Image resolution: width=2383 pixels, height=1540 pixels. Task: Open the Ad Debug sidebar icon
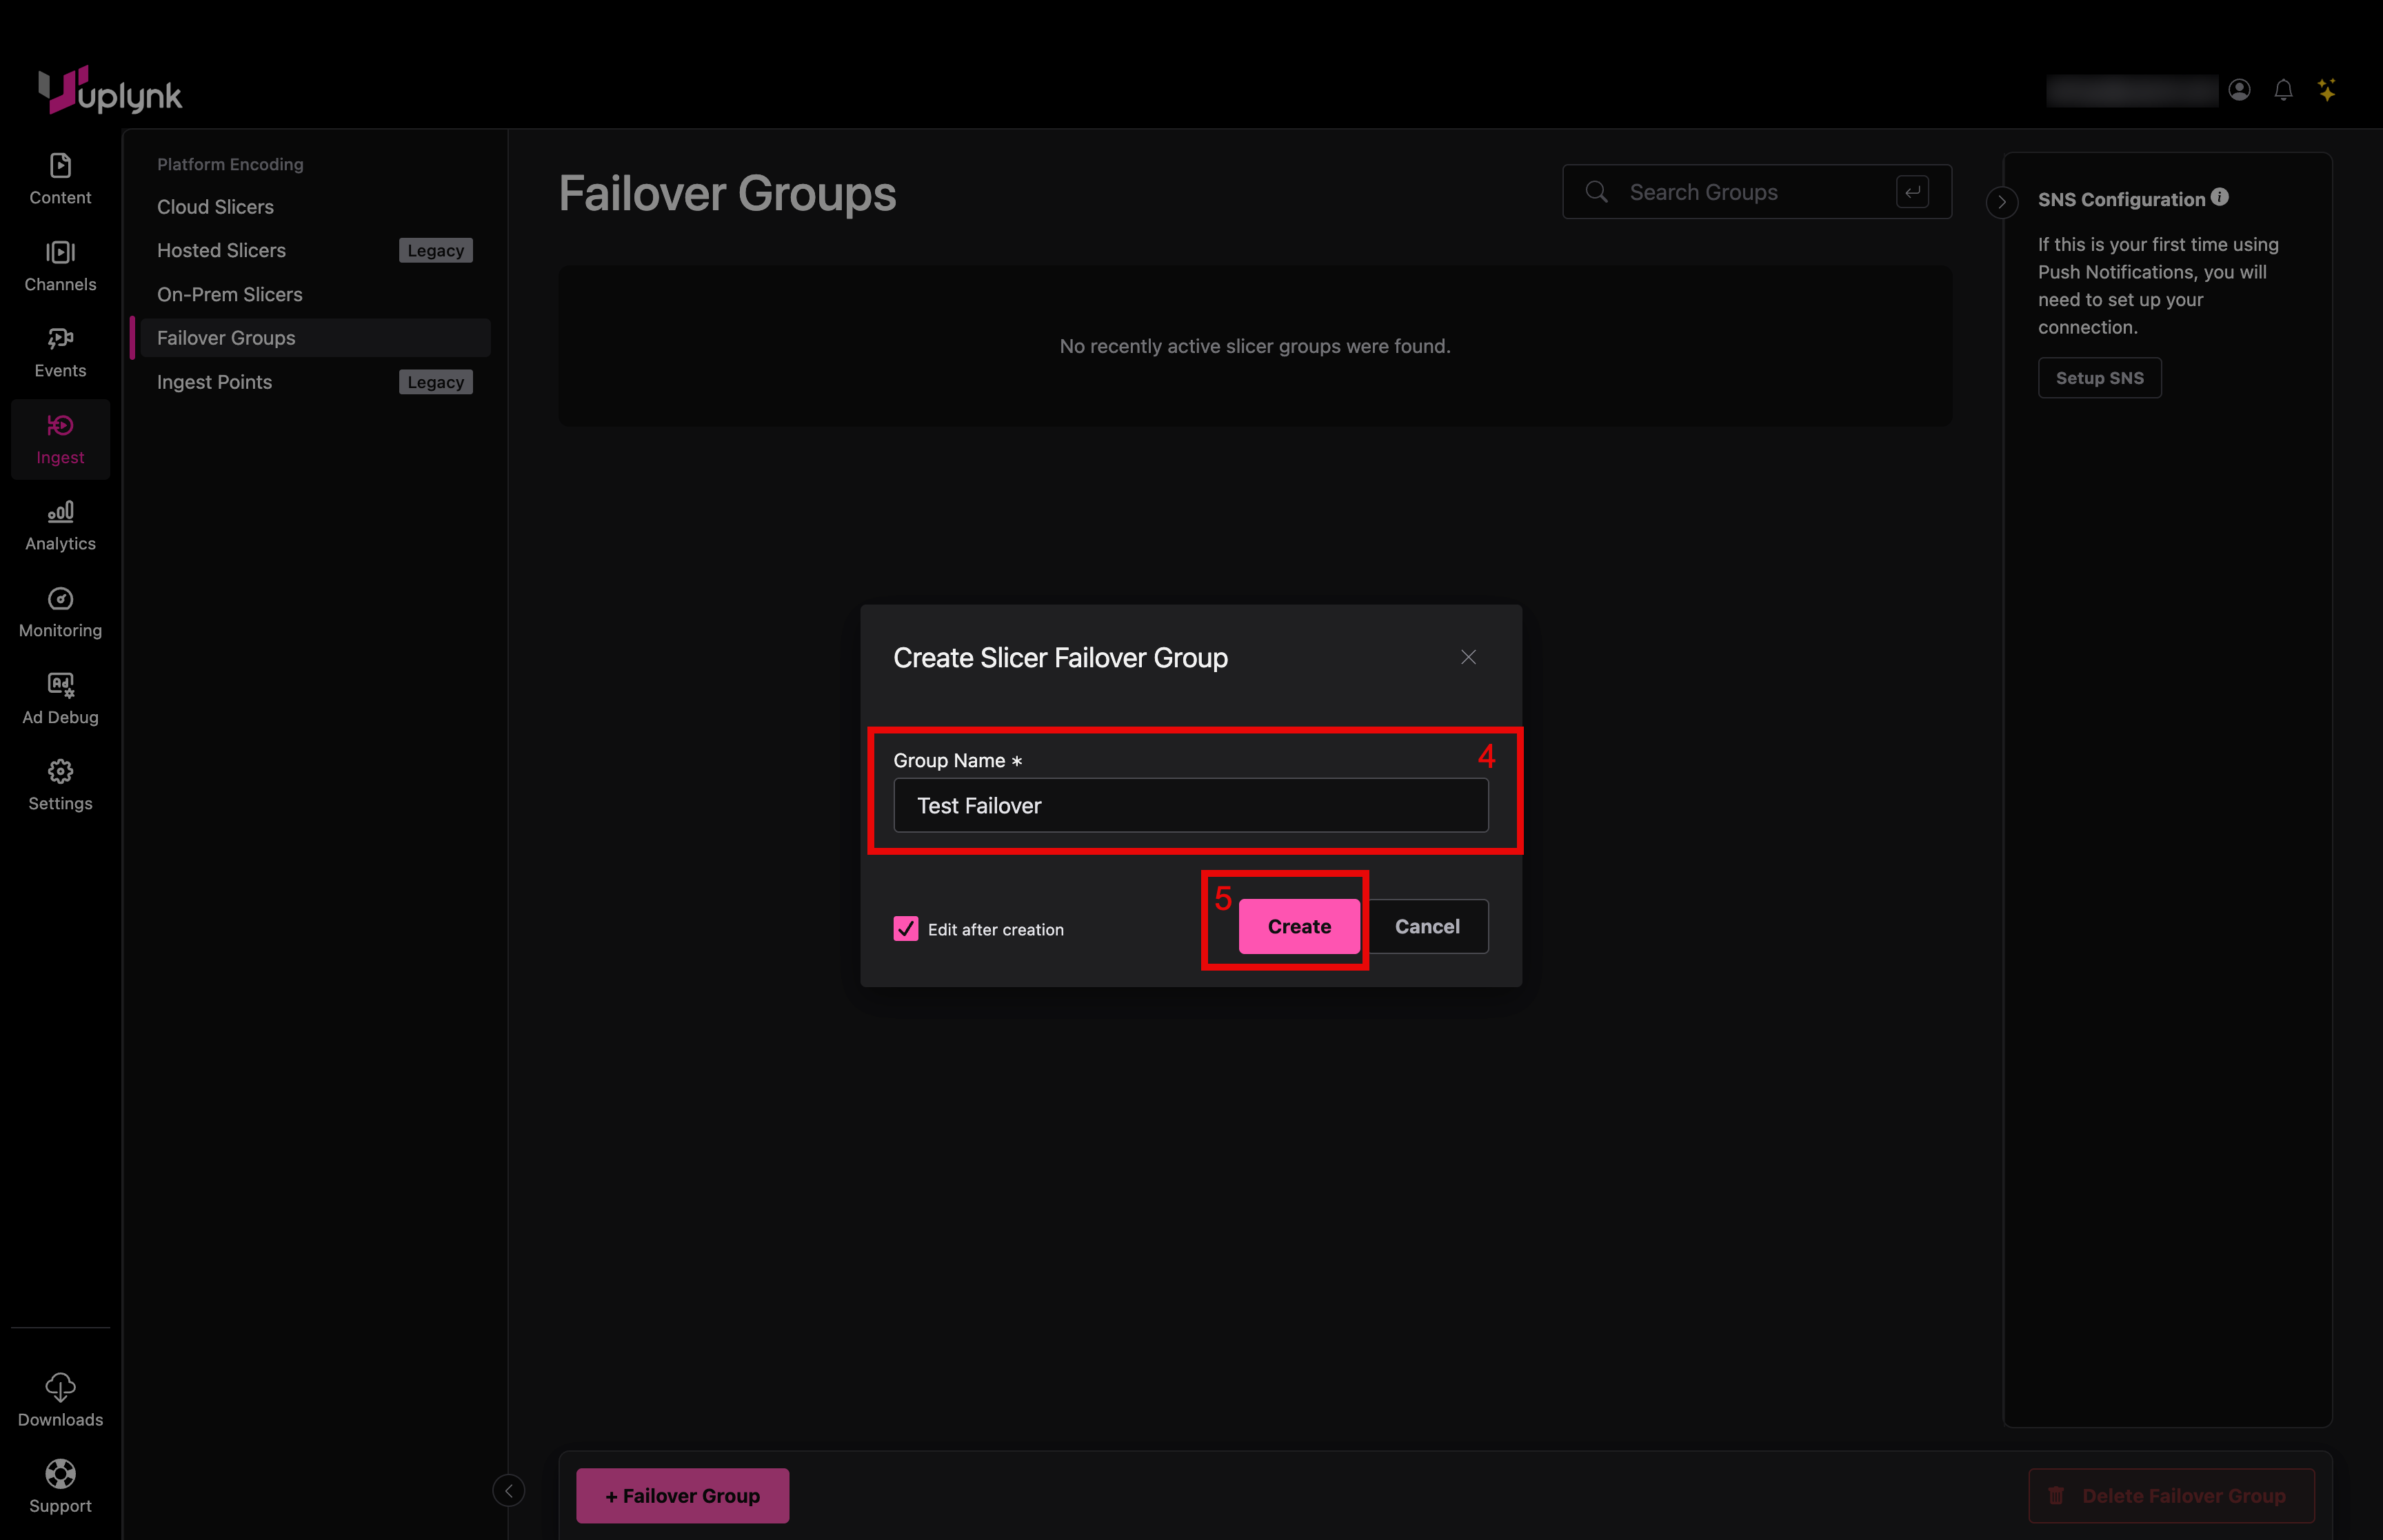click(x=60, y=685)
